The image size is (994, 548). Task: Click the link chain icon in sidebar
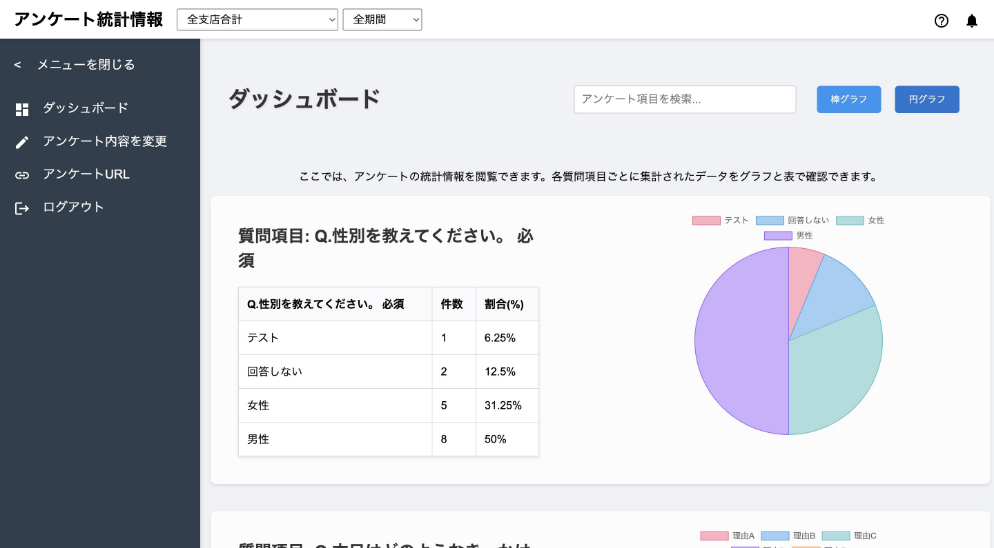tap(22, 175)
